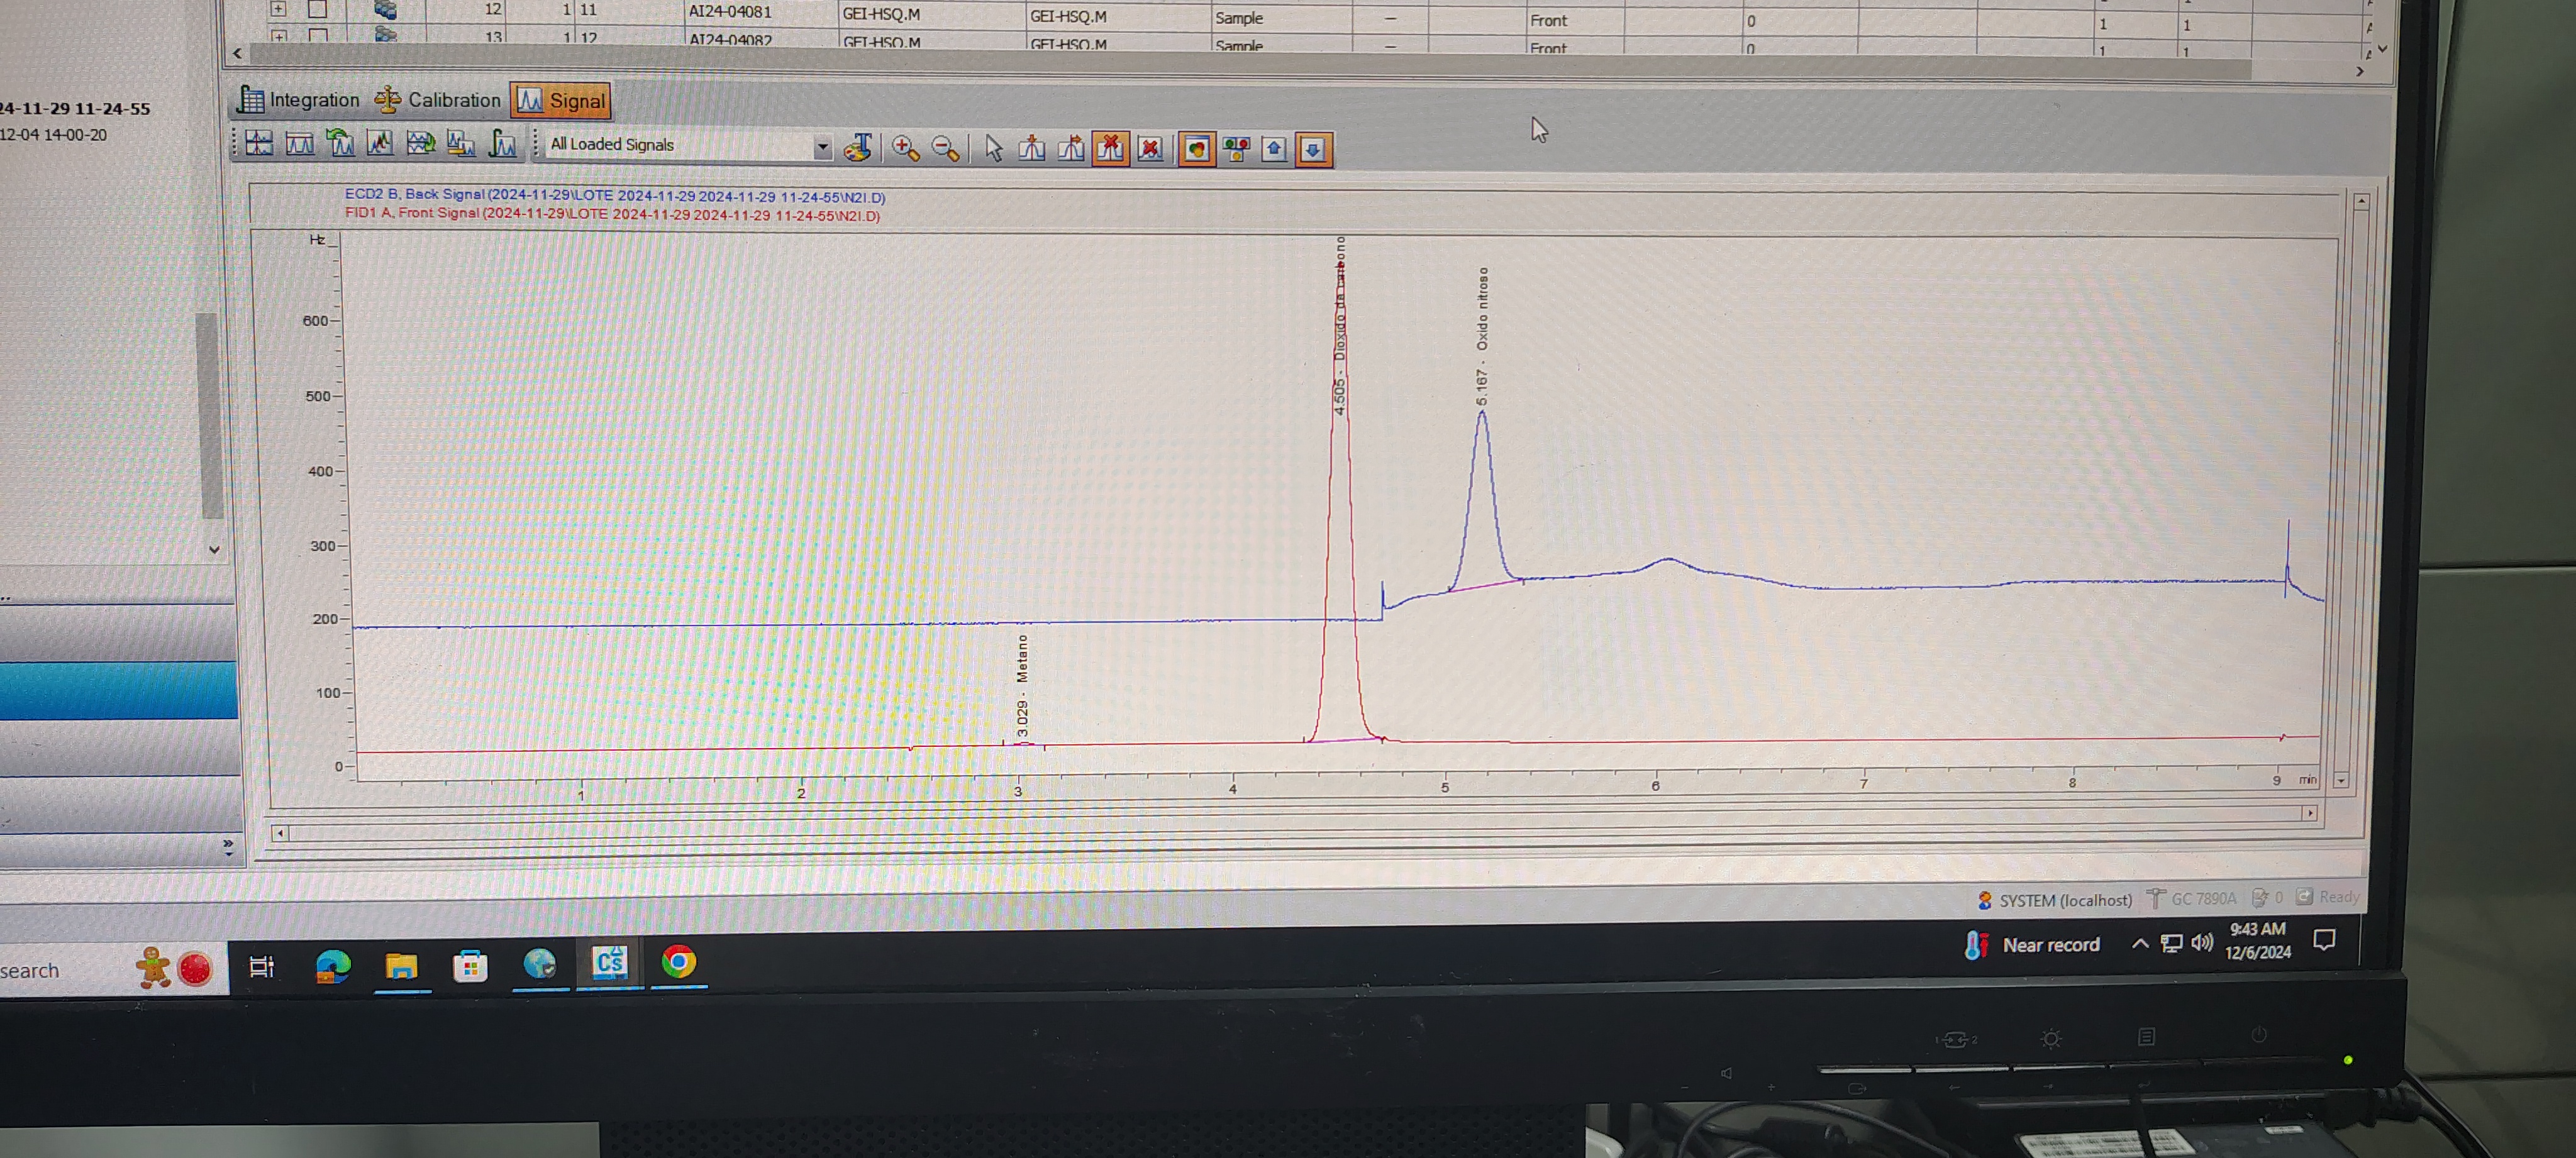Tick the checkbox in sample row 13
Screen dimensions: 2576x1158
point(317,36)
